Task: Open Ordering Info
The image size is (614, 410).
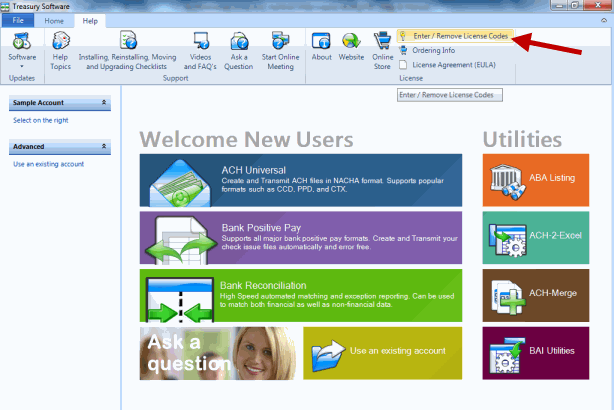Action: coord(427,51)
